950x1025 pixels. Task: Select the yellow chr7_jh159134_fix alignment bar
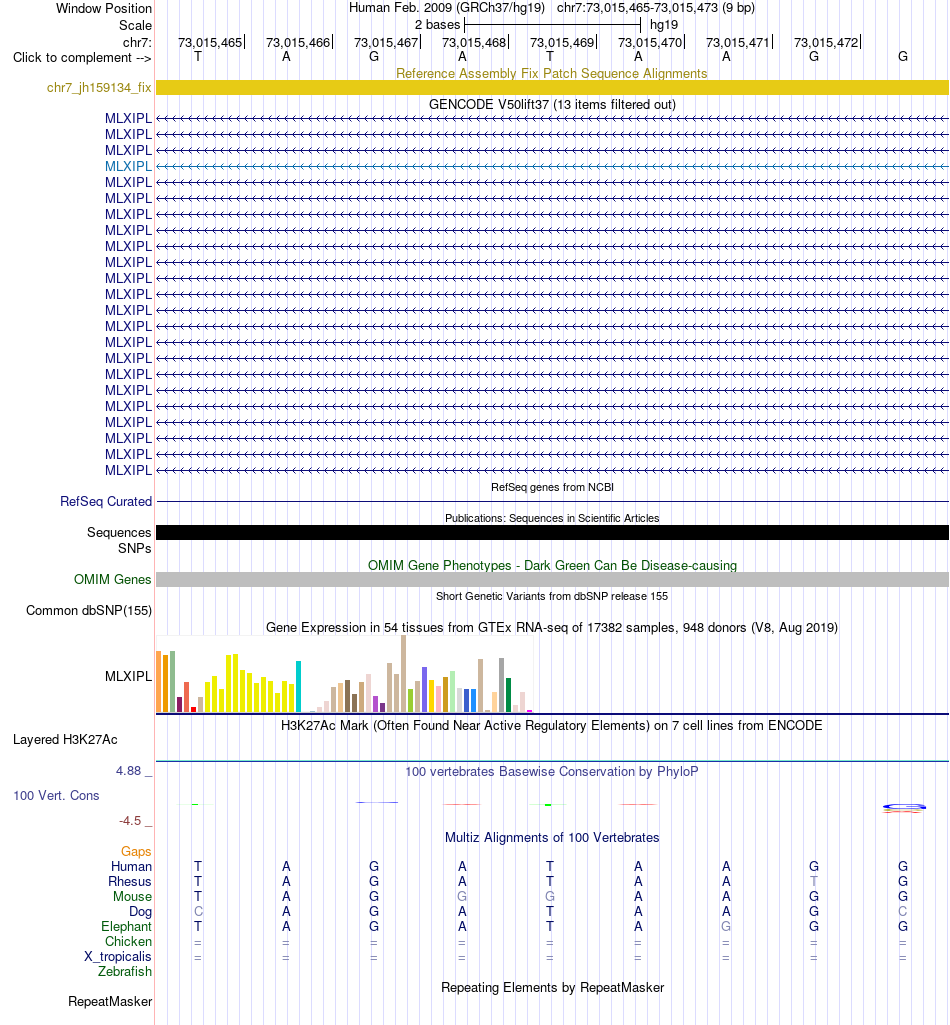(552, 88)
